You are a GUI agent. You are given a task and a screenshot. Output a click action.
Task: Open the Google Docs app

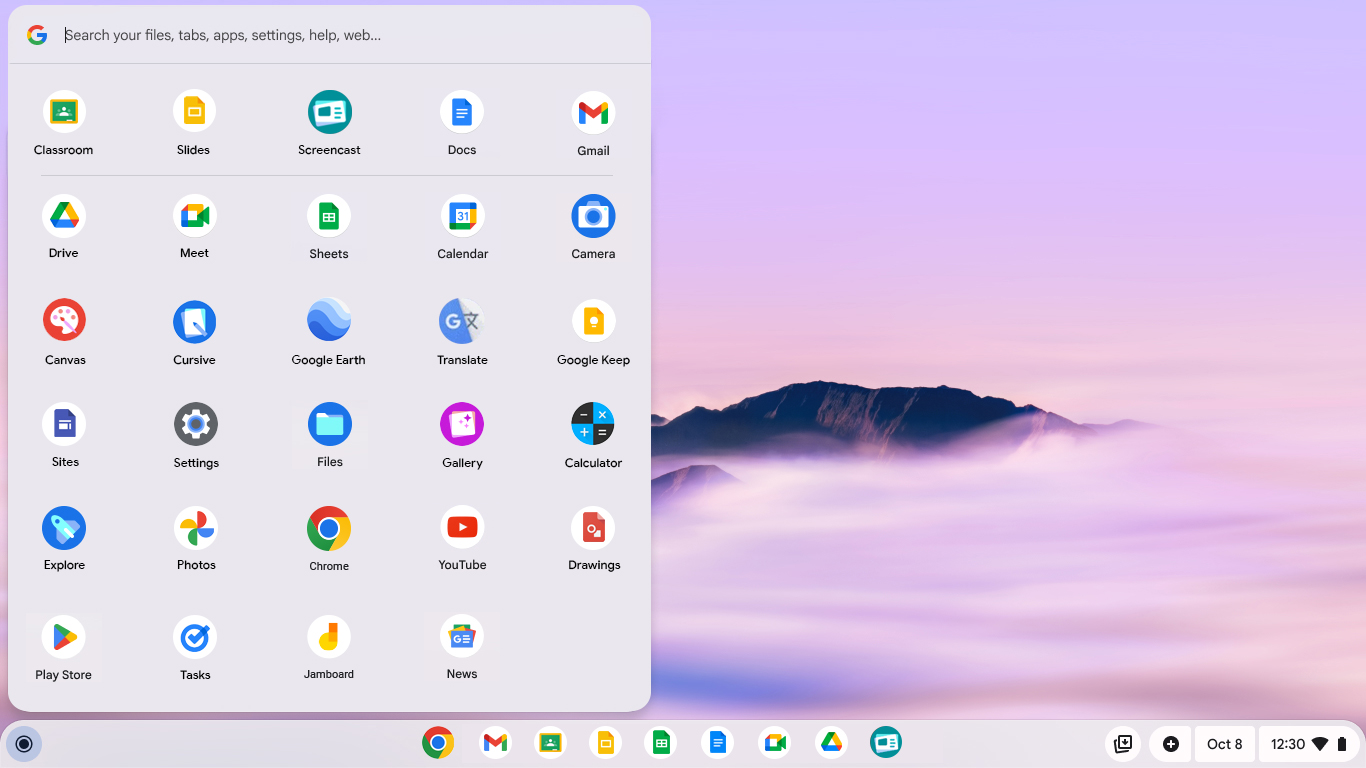(462, 111)
